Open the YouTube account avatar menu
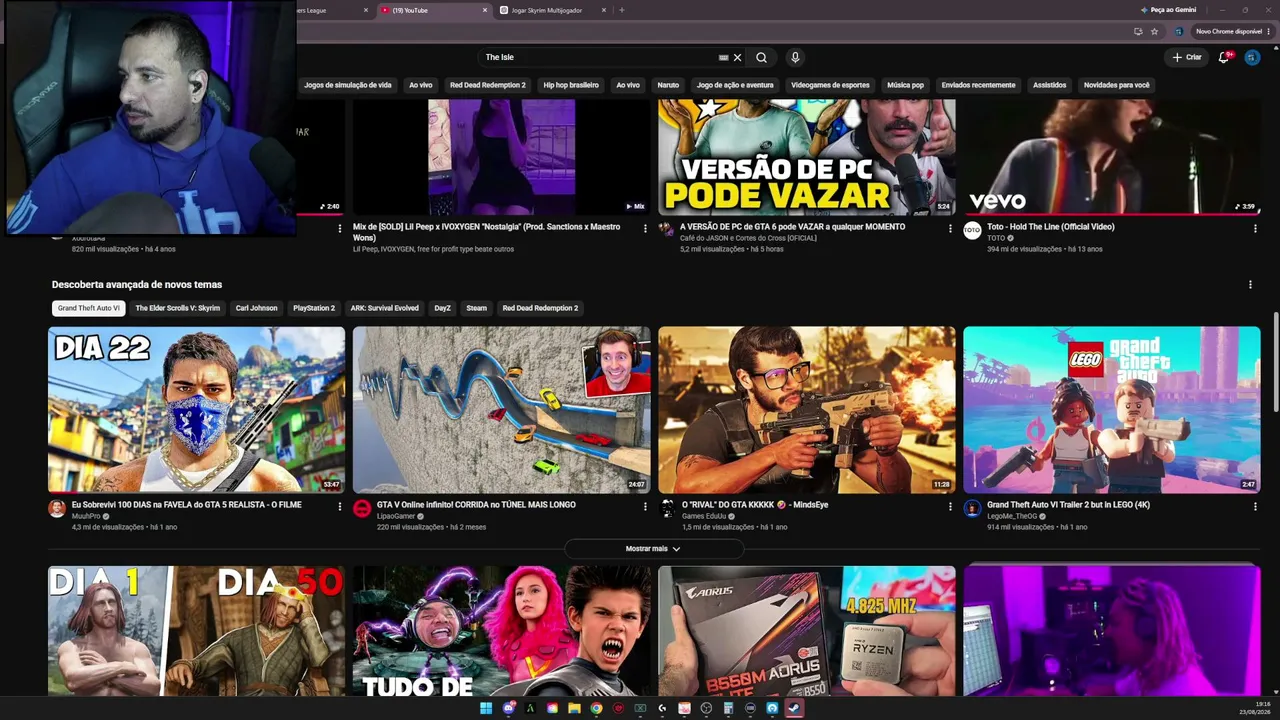This screenshot has height=720, width=1280. click(x=1251, y=58)
